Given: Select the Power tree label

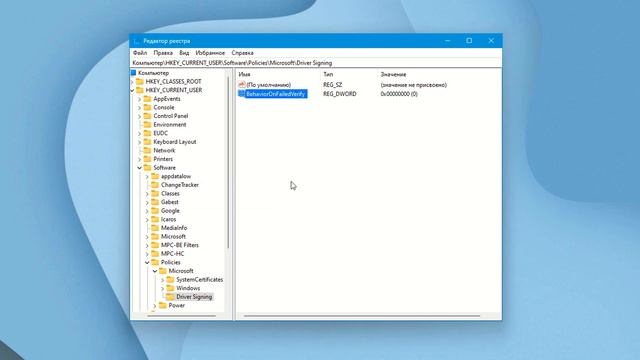Looking at the screenshot, I should point(177,305).
